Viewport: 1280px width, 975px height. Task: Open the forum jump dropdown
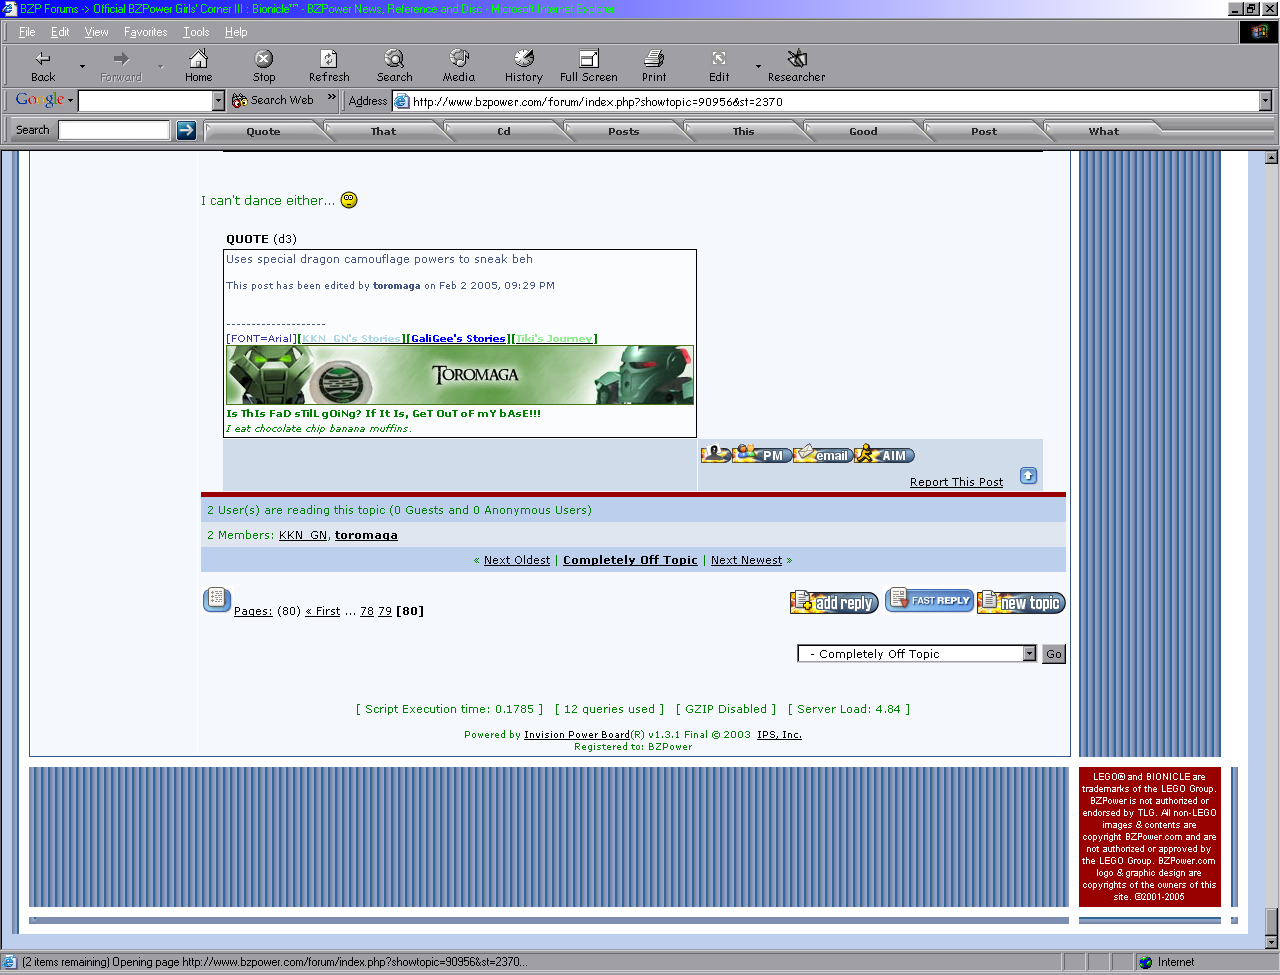point(1028,653)
